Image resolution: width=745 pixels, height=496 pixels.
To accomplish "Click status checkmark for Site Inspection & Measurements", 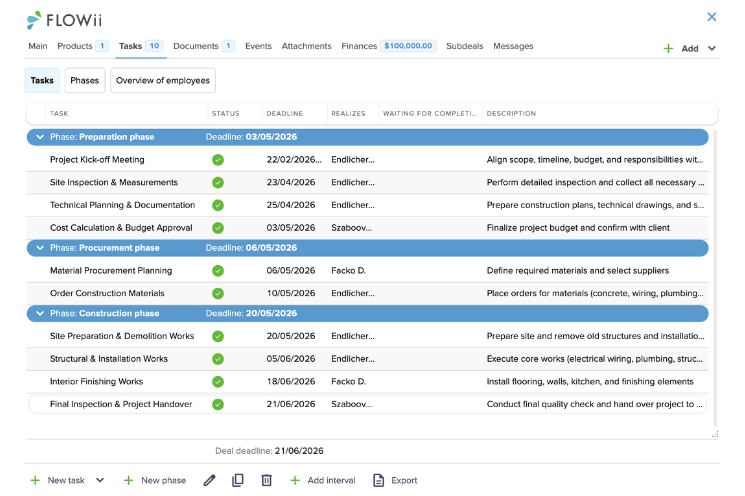I will tap(218, 182).
